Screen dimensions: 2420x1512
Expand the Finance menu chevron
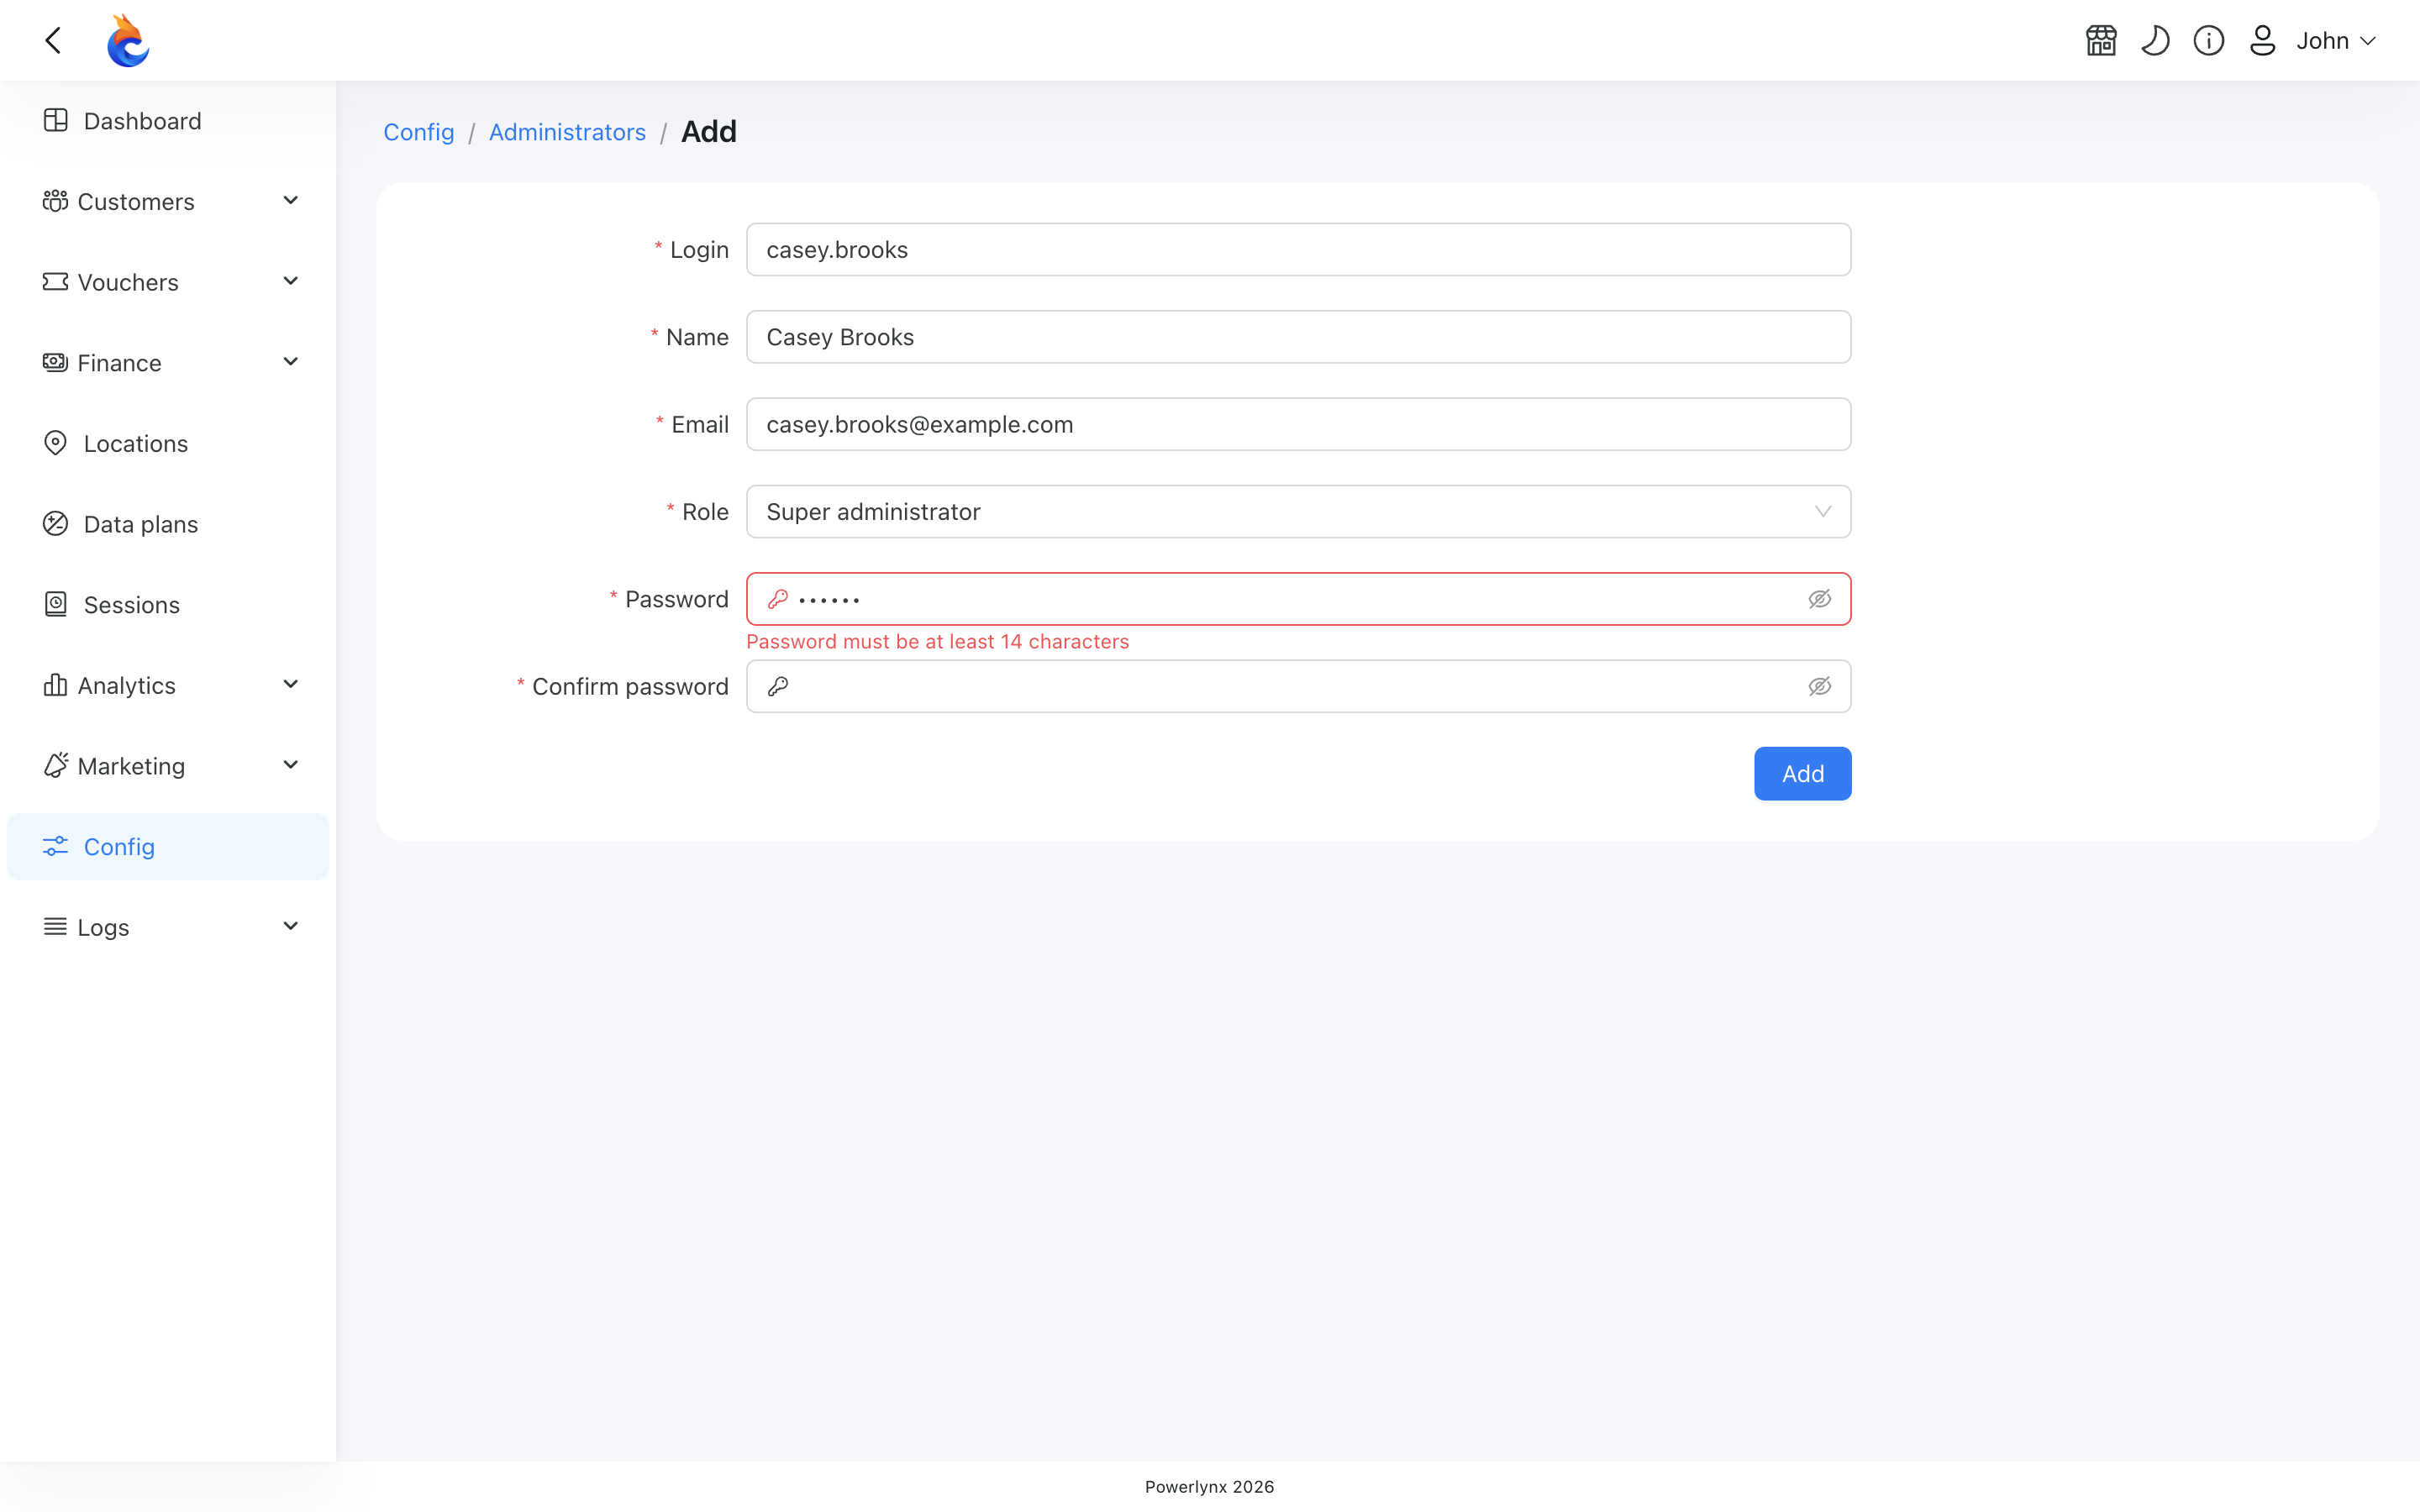coord(291,362)
